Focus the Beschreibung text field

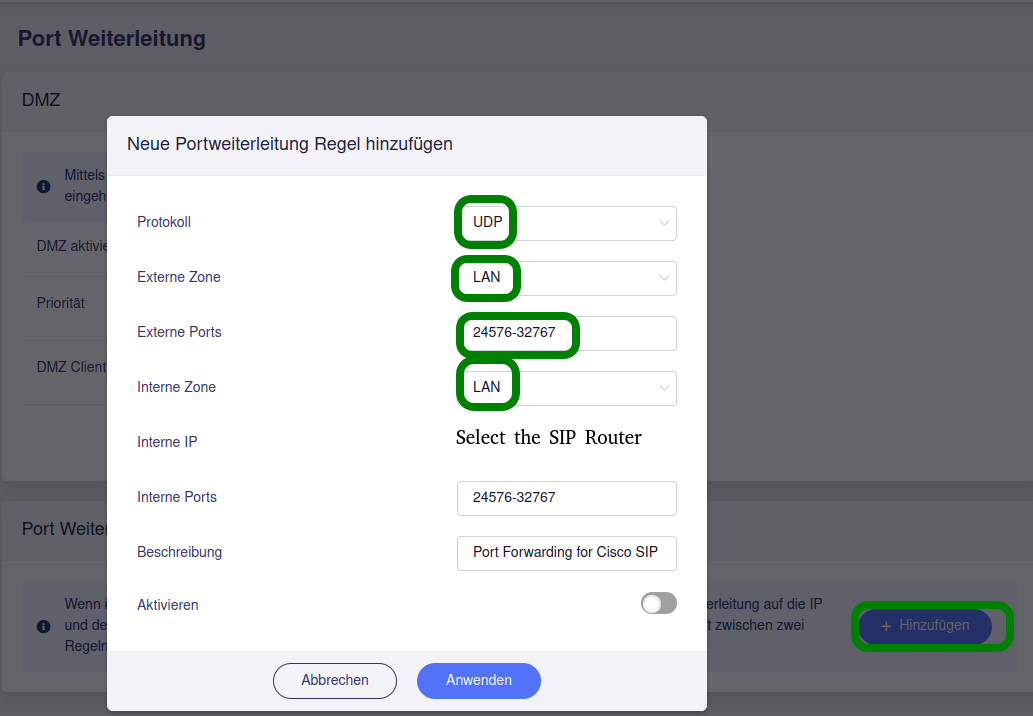click(566, 553)
